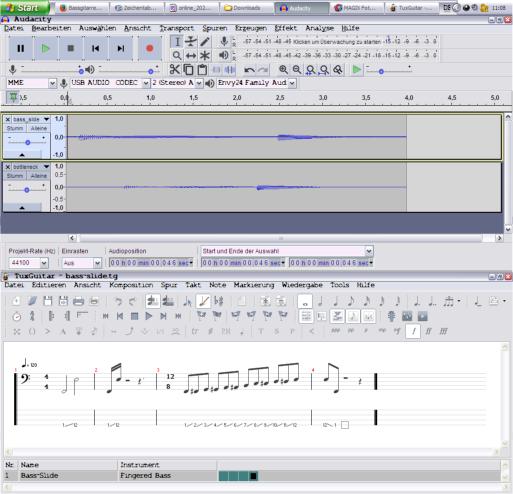Select the whole note duration in TuxGuitar

tap(305, 301)
